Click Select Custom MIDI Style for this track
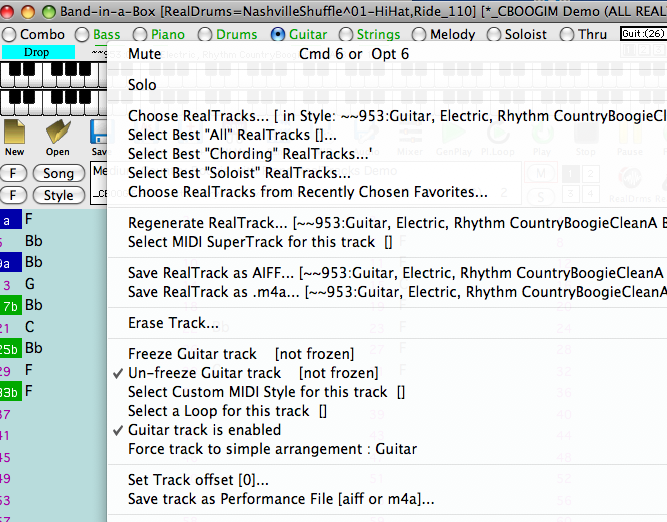Screen dimensions: 667x522 [387, 392]
